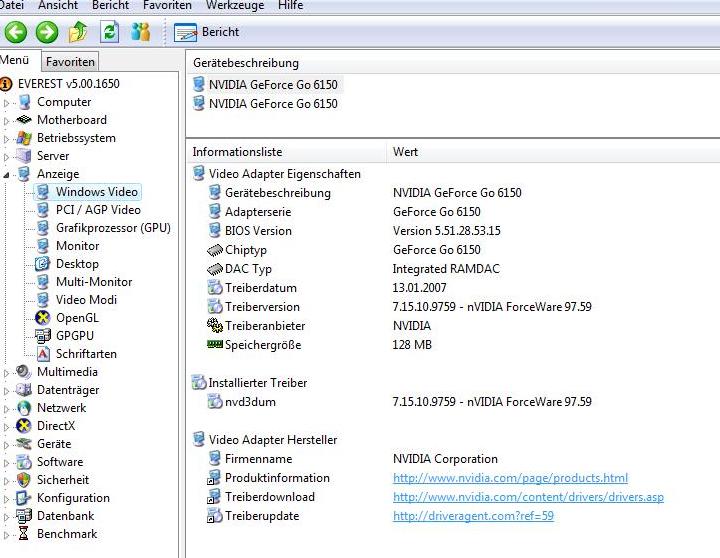Click the Desktop icon in the tree

click(43, 264)
